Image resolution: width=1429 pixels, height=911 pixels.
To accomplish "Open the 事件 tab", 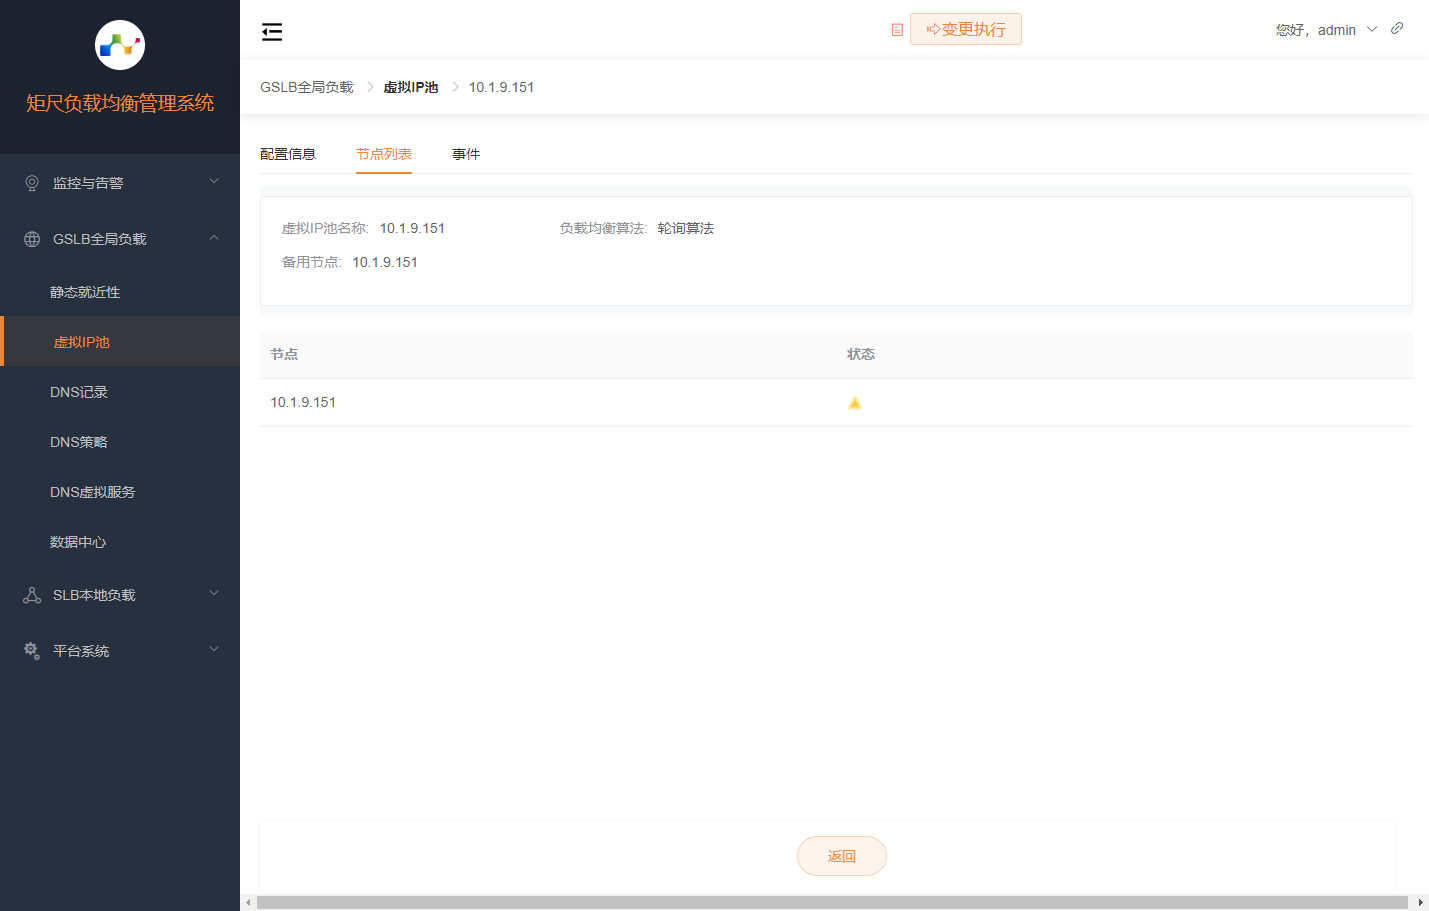I will click(x=466, y=154).
